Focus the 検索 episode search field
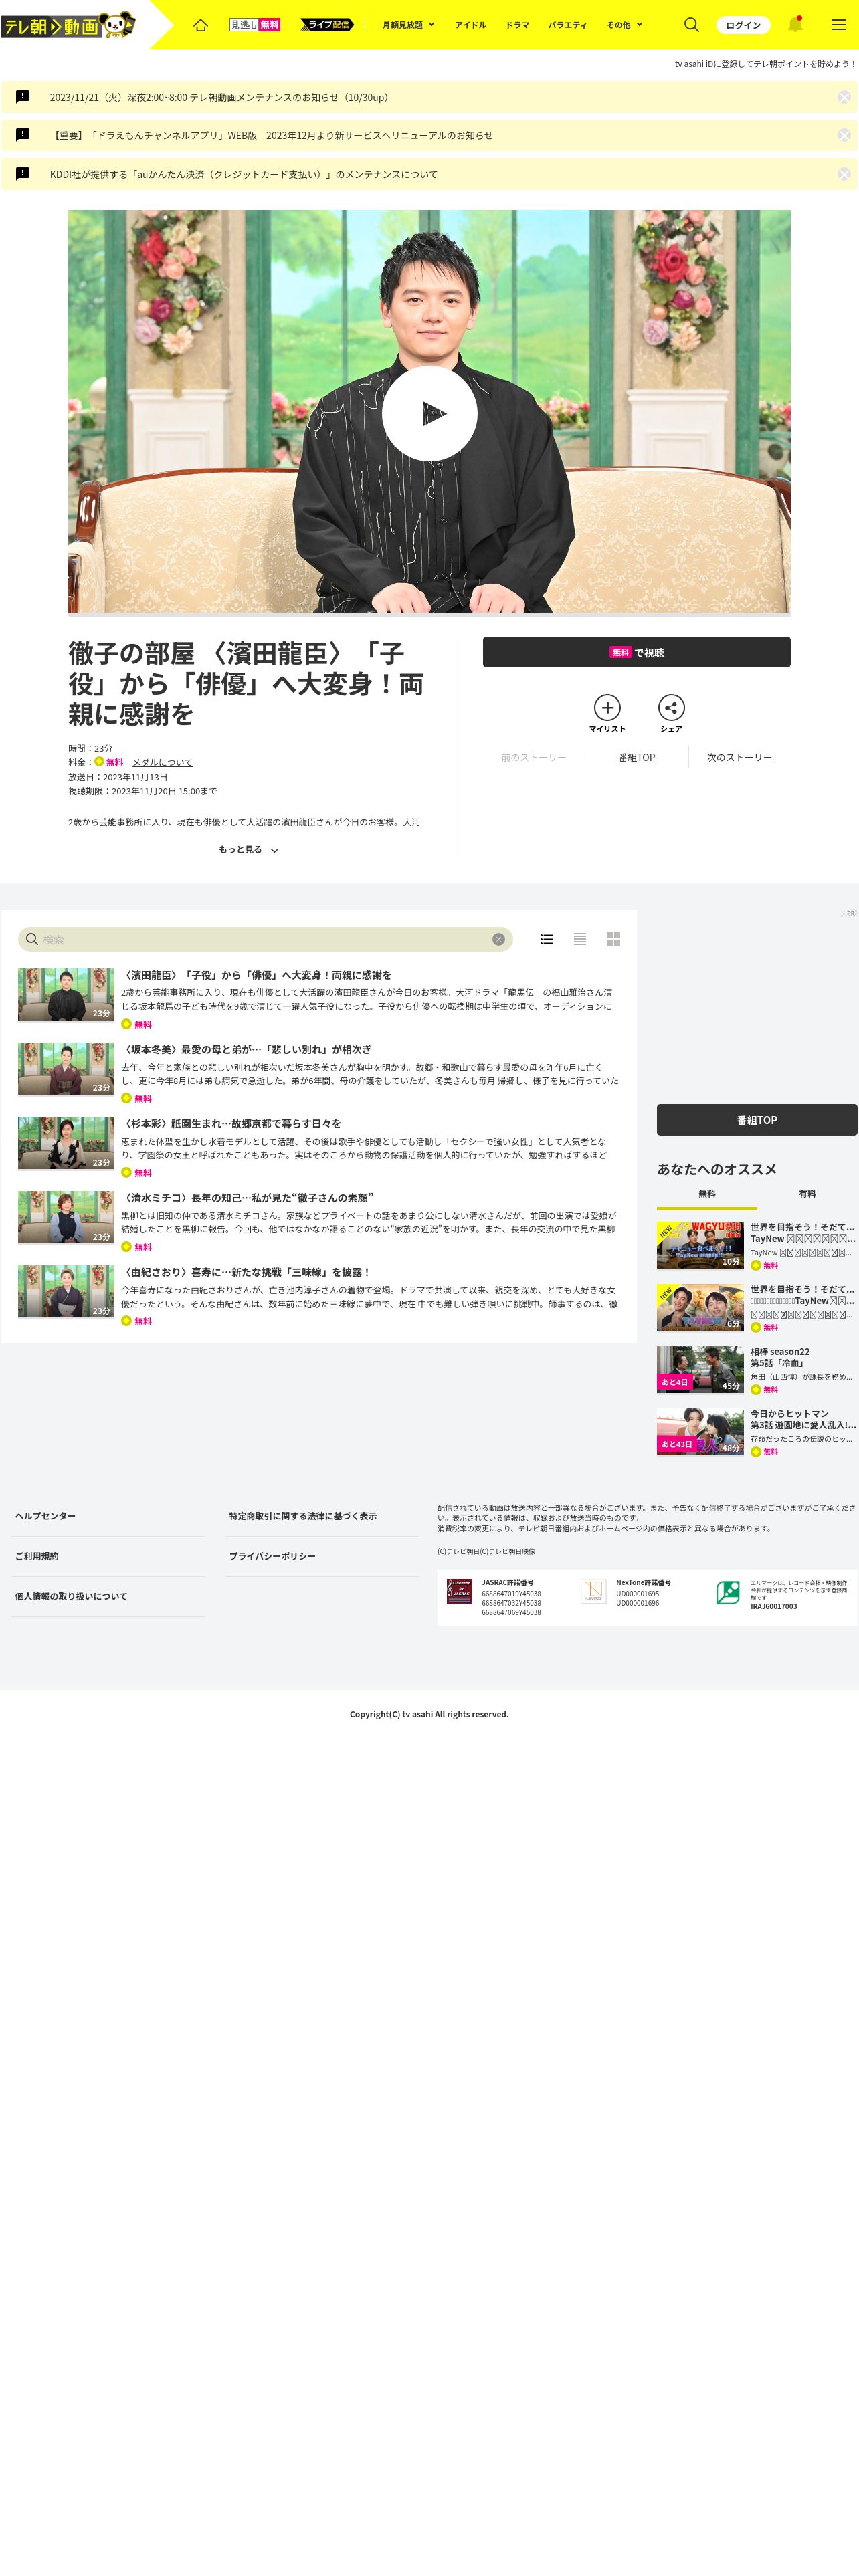The width and height of the screenshot is (859, 2576). 265,939
